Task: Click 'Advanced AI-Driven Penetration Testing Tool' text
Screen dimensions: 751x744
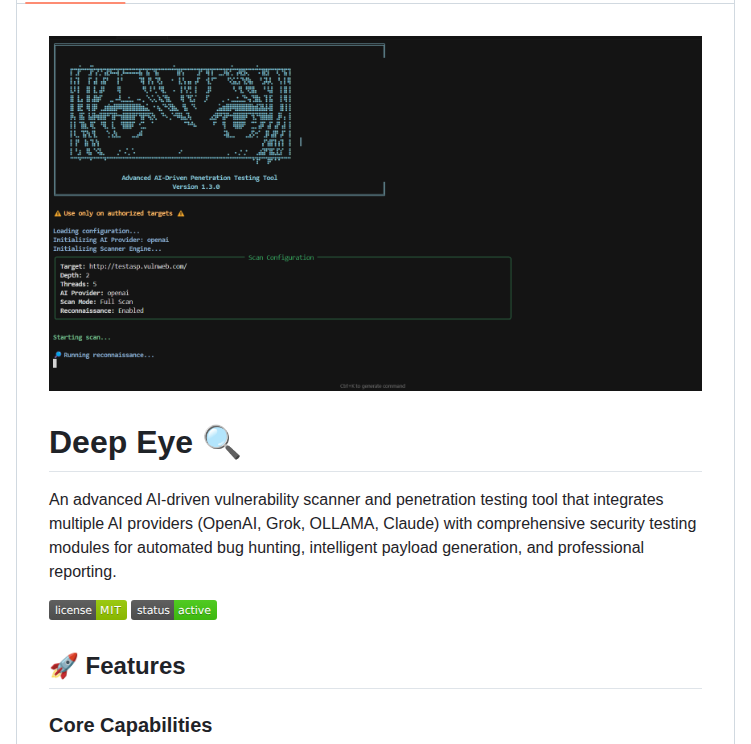Action: click(199, 178)
